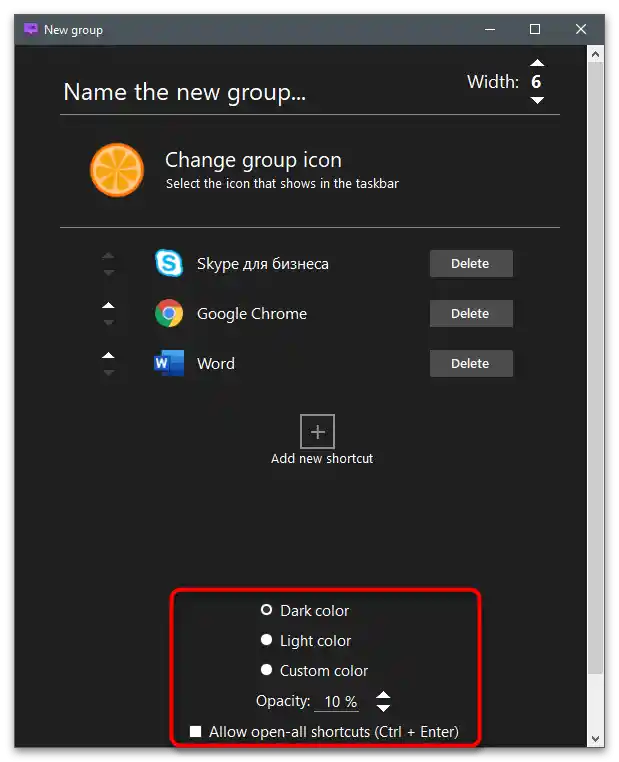Decrease Width with the down arrow

(x=537, y=100)
